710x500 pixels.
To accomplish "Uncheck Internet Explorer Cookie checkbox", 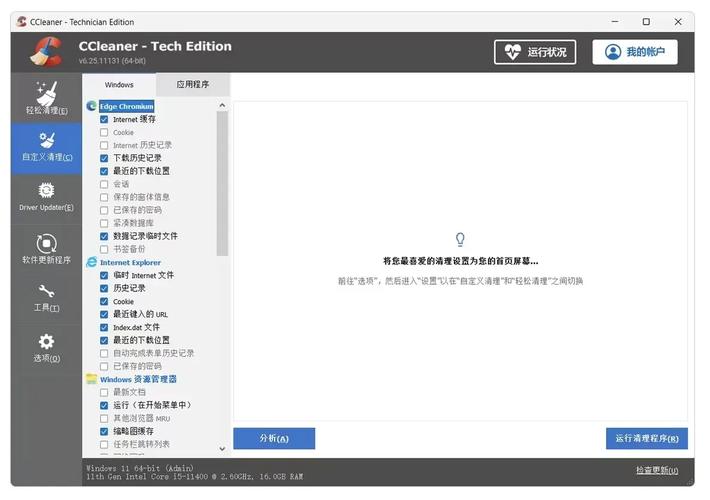I will tap(104, 302).
